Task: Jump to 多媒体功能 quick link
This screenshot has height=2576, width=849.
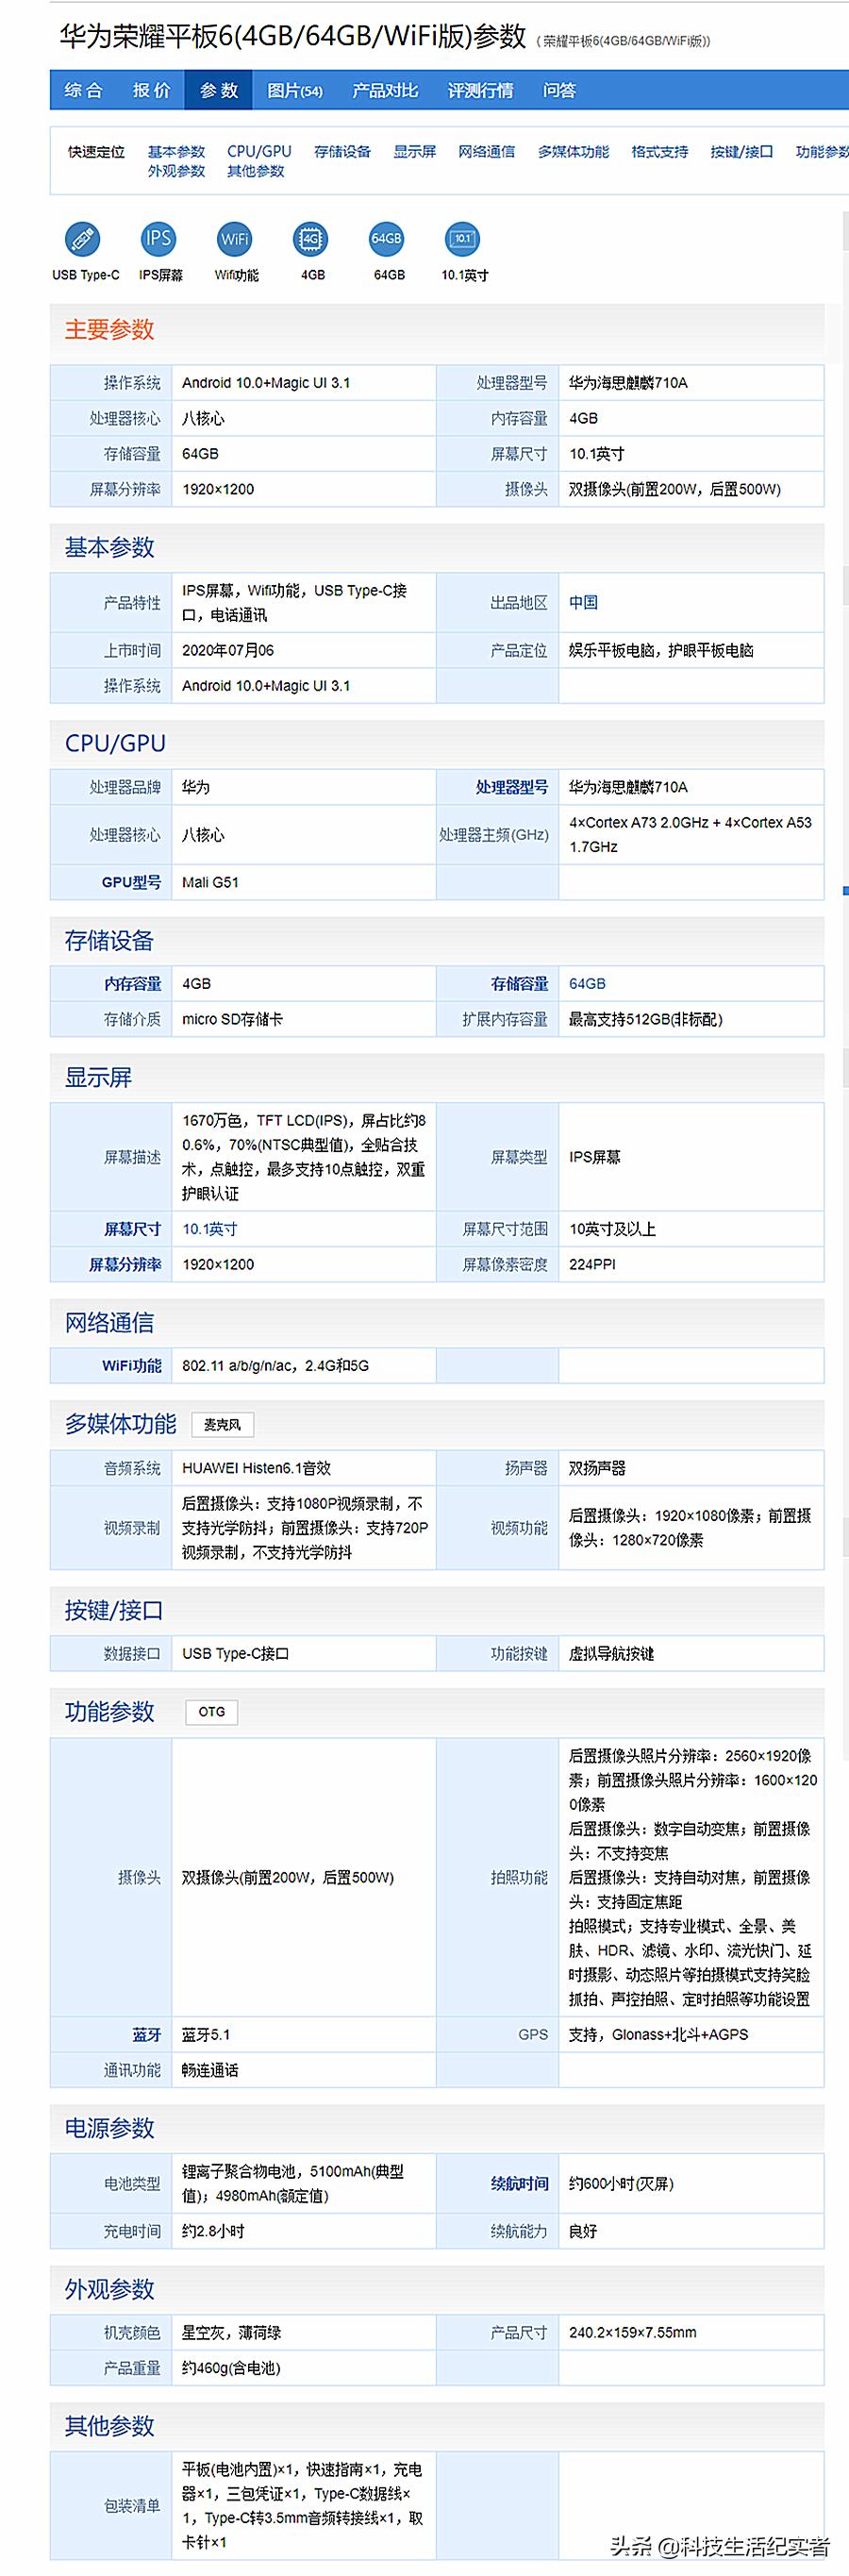Action: [x=573, y=152]
